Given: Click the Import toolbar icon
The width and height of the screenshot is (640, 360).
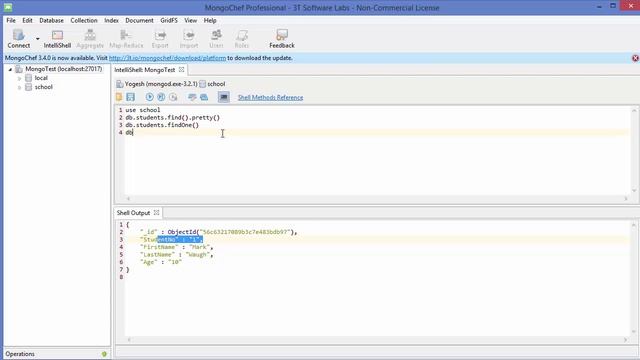Looking at the screenshot, I should [189, 39].
